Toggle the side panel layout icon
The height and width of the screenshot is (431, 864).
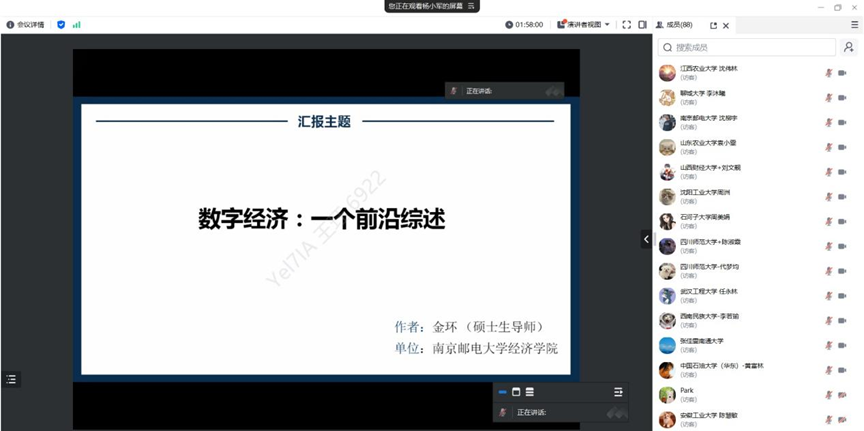[642, 25]
